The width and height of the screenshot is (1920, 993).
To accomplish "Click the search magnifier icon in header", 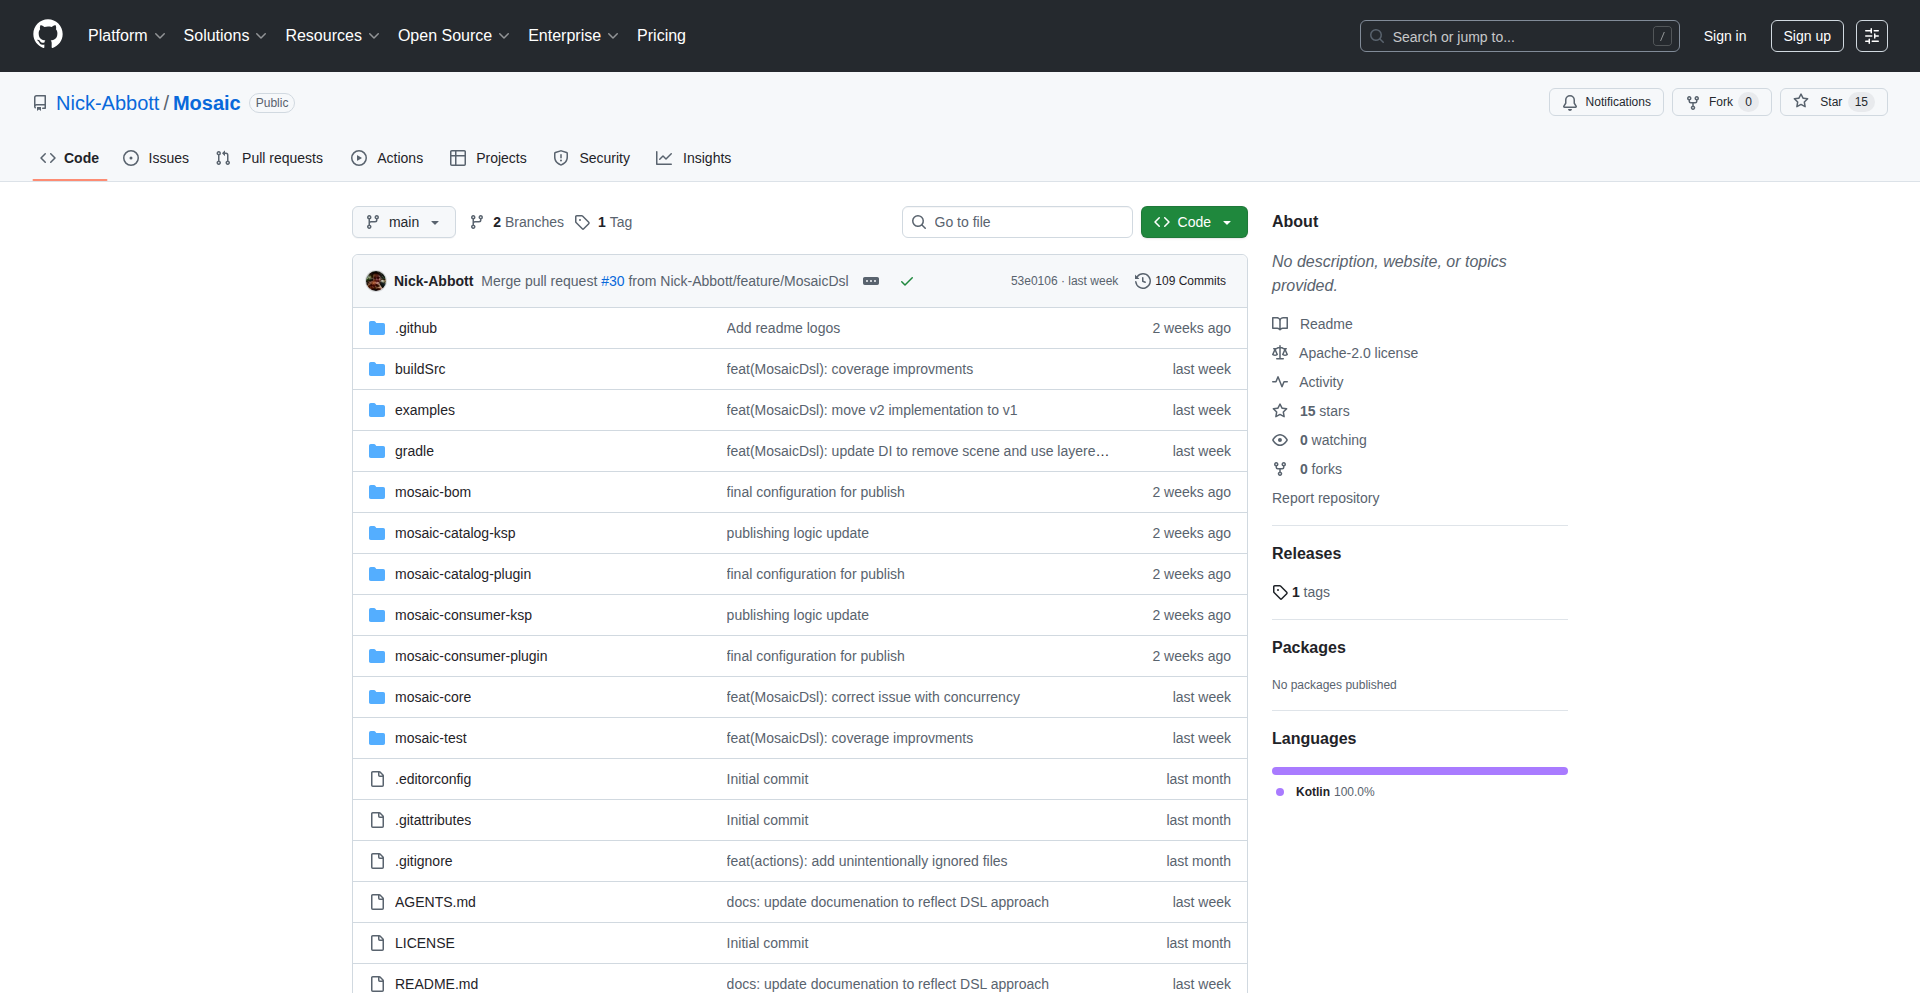I will [x=1377, y=36].
